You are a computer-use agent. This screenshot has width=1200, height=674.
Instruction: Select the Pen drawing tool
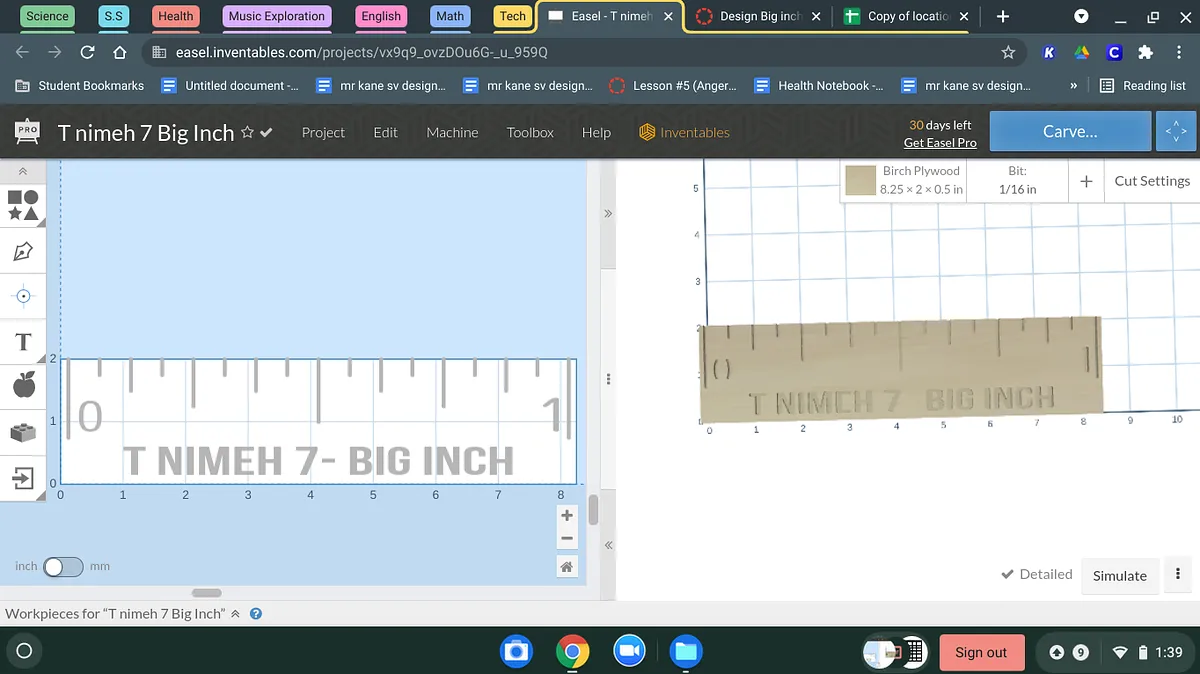coord(23,251)
